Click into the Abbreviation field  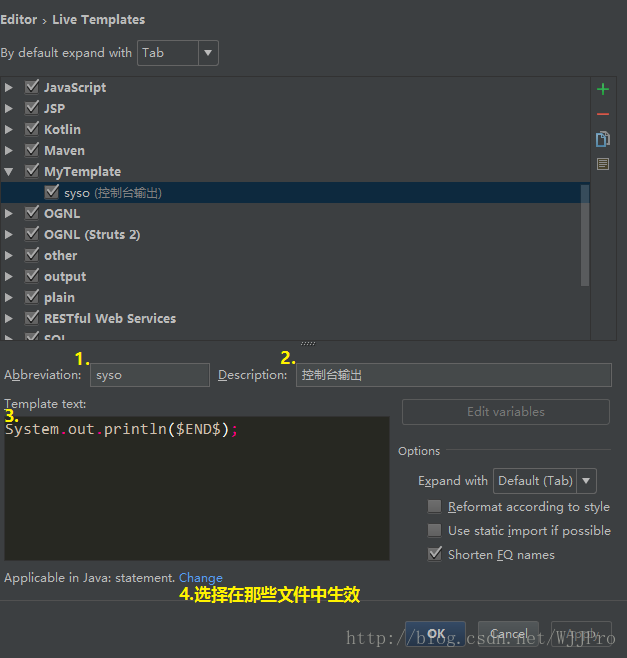coord(150,375)
